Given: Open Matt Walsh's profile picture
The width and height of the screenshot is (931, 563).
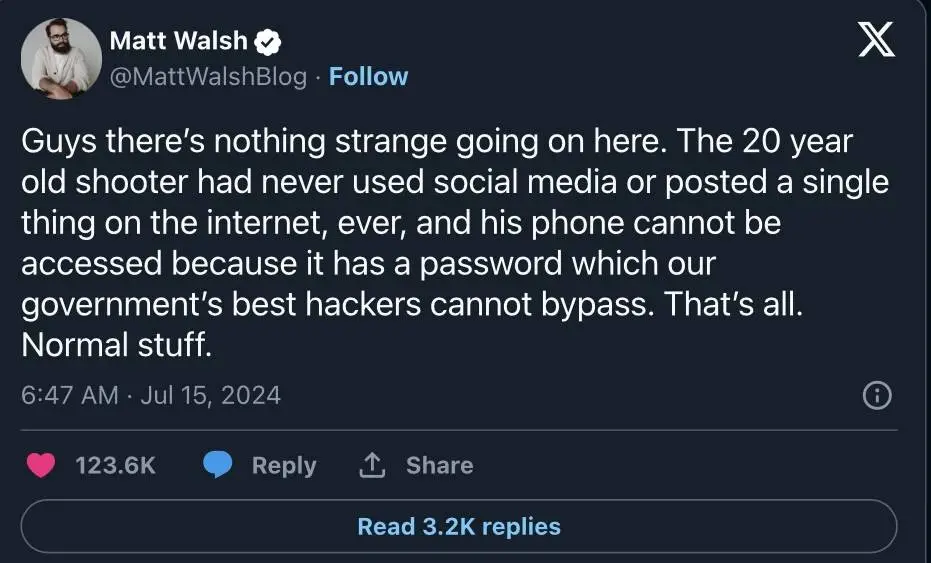Looking at the screenshot, I should pyautogui.click(x=61, y=59).
